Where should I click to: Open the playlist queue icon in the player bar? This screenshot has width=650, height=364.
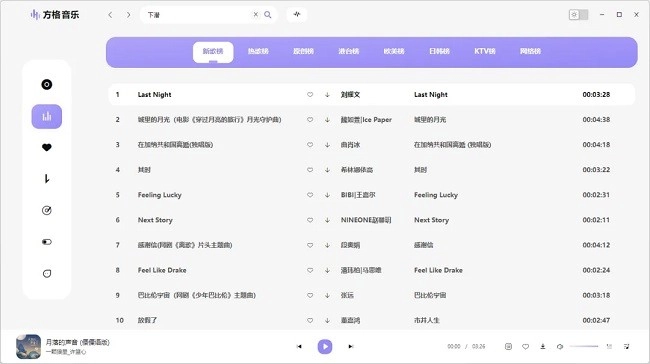(626, 347)
